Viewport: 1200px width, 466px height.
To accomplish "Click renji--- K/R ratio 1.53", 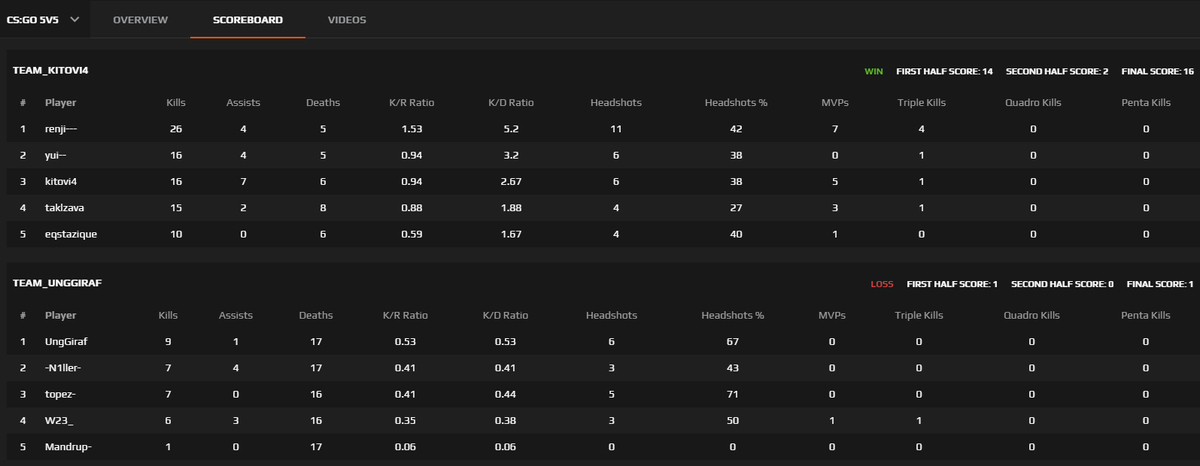I will pyautogui.click(x=411, y=129).
